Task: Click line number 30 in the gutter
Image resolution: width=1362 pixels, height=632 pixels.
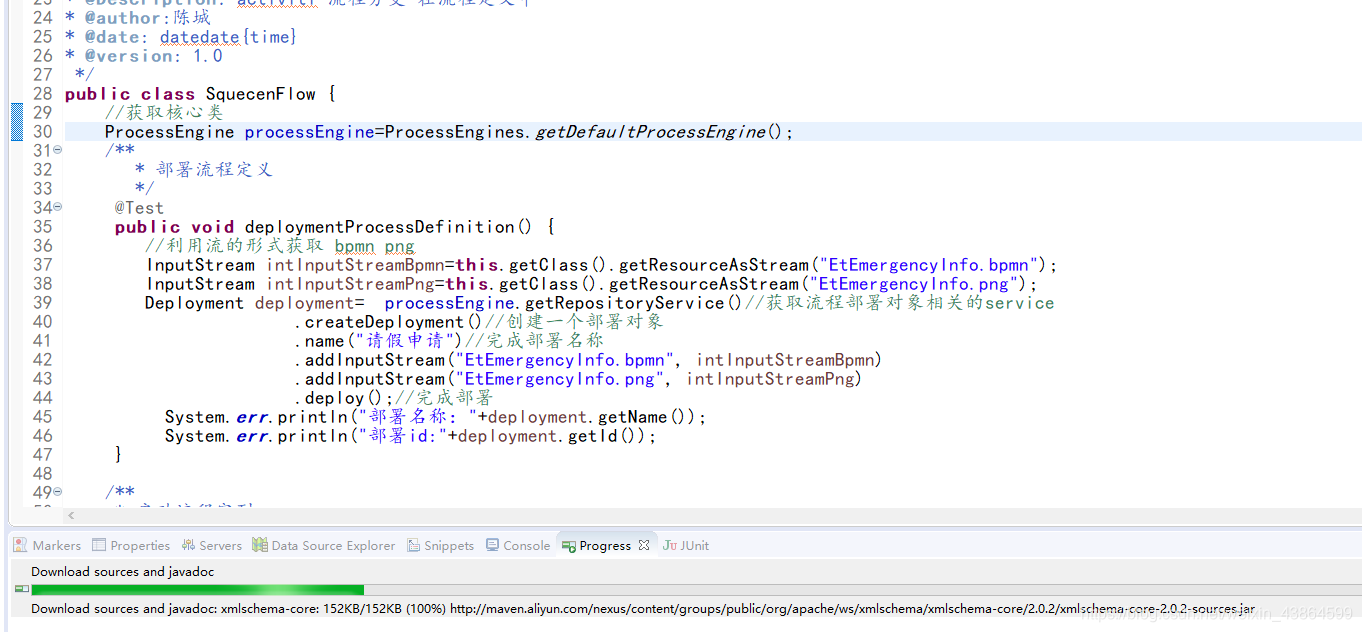Action: [42, 132]
